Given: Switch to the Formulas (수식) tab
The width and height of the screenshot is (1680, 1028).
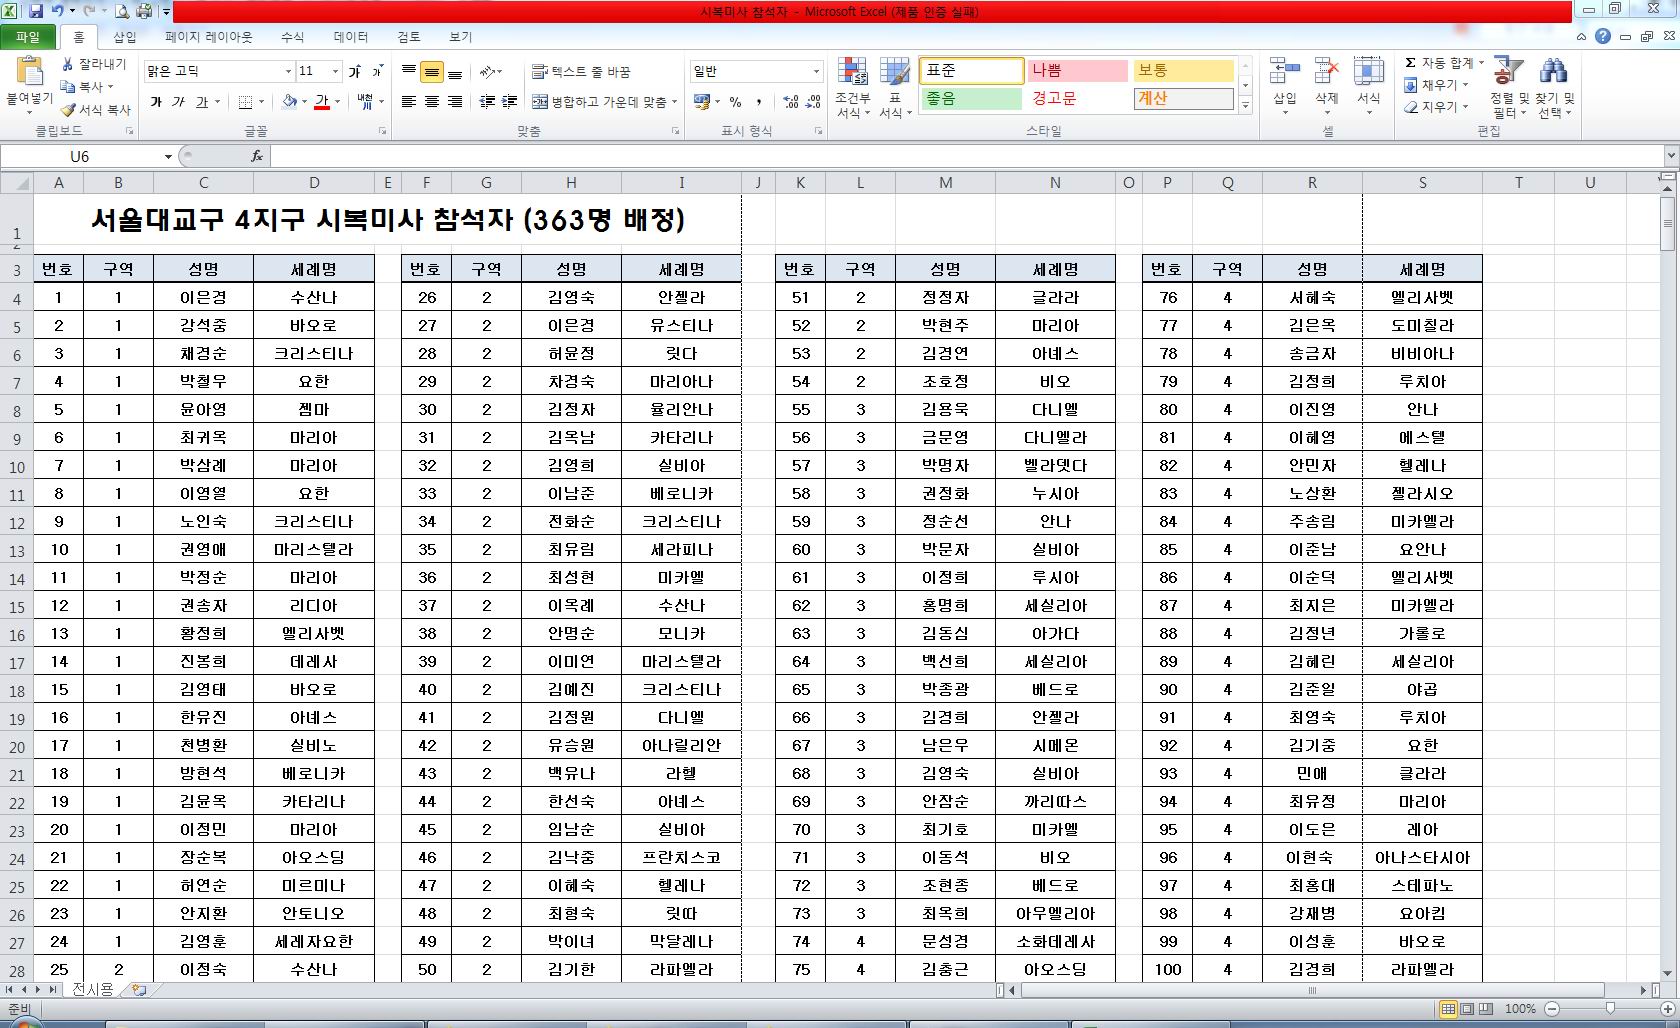Looking at the screenshot, I should click(292, 37).
